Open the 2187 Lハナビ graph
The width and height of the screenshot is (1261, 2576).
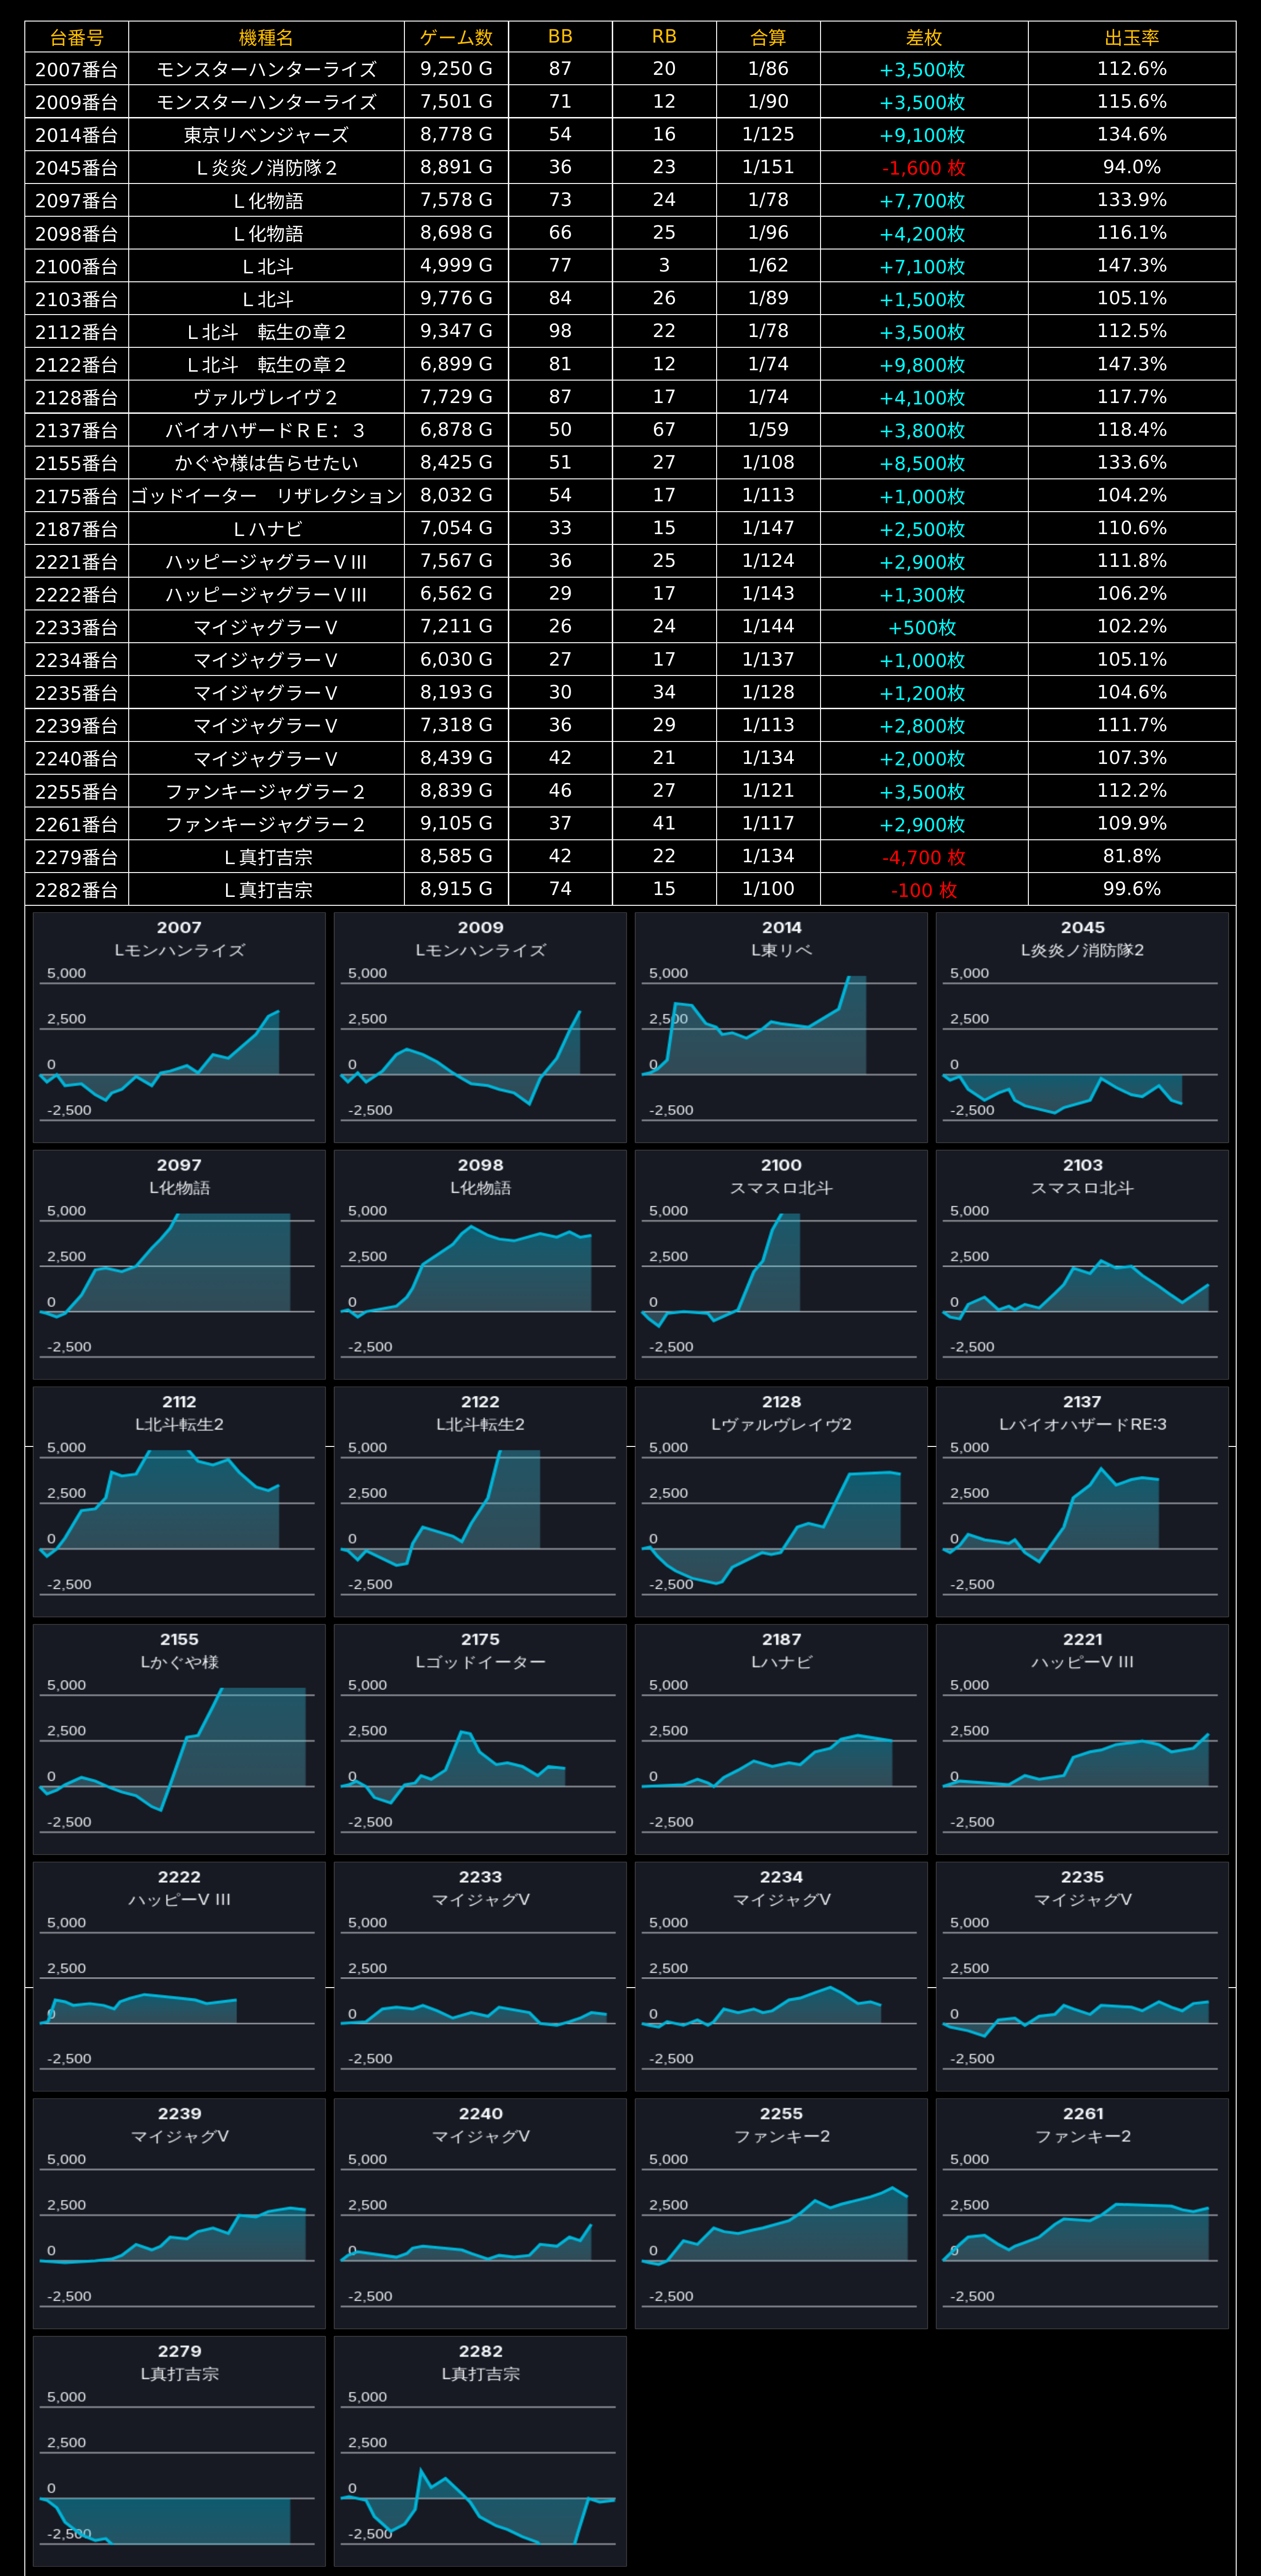(781, 1739)
